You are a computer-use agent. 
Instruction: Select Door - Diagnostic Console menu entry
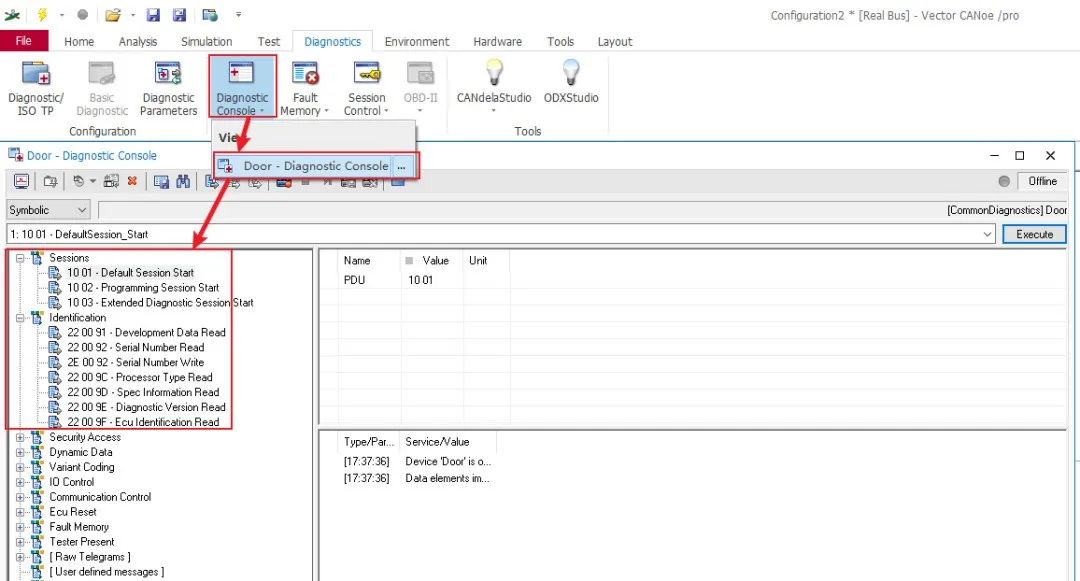(303, 166)
